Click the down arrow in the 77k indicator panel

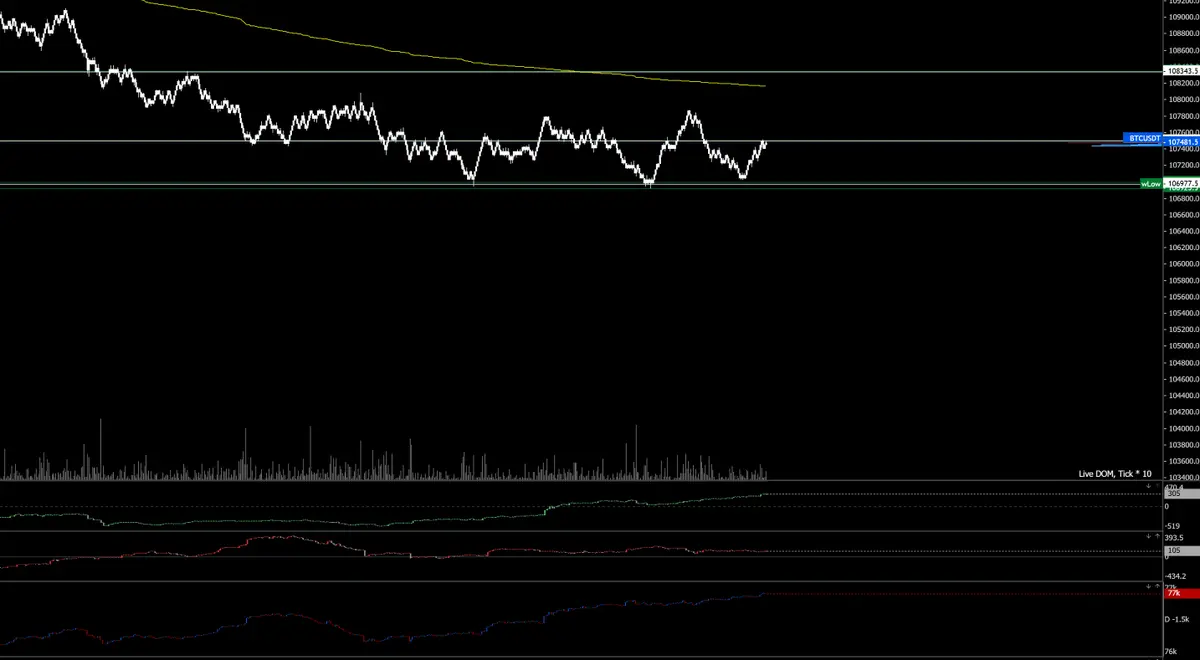1149,586
